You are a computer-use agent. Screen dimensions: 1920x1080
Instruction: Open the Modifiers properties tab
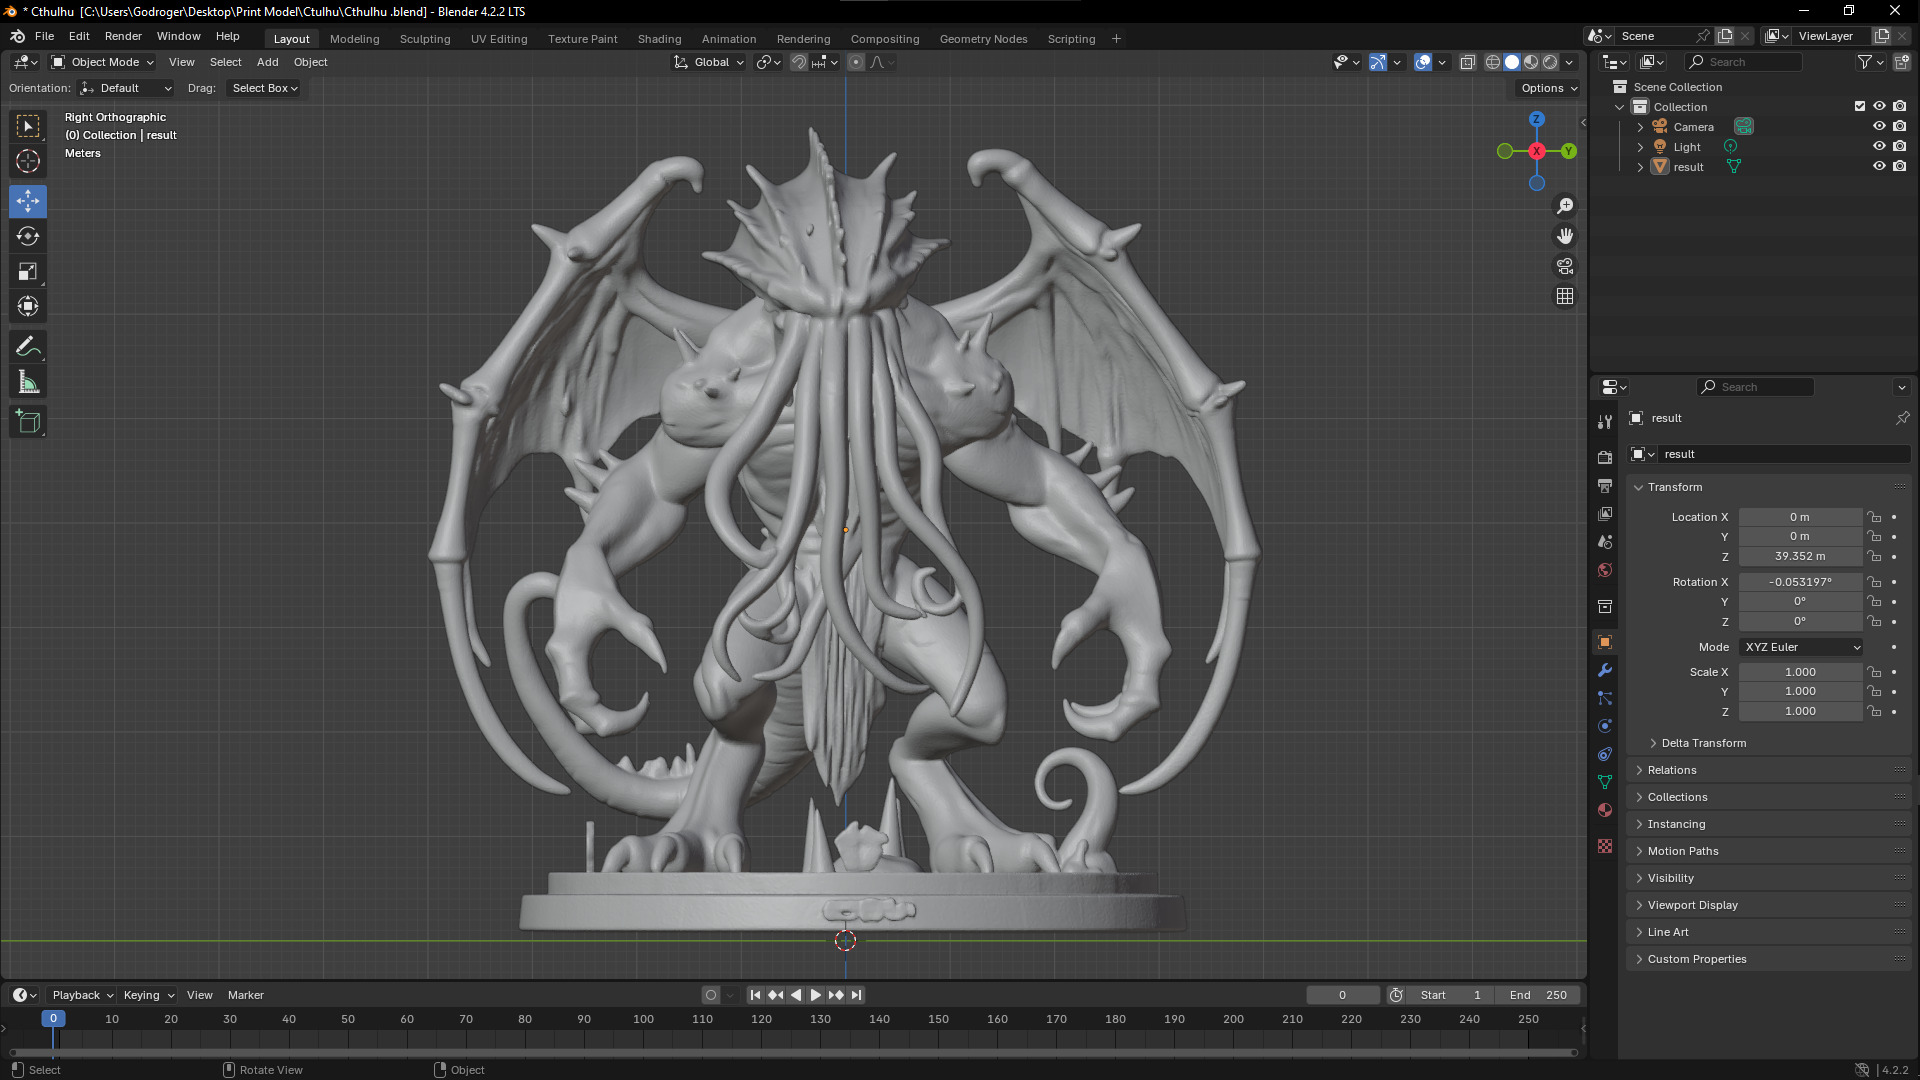point(1605,670)
